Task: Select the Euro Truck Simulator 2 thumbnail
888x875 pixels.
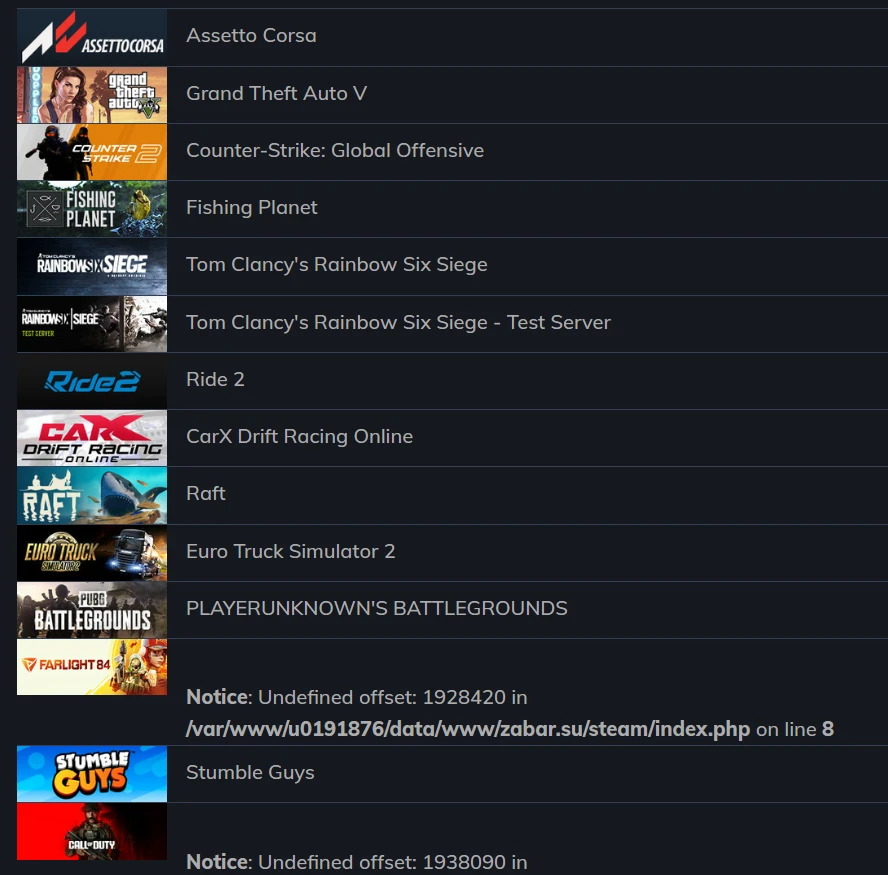Action: click(x=92, y=552)
